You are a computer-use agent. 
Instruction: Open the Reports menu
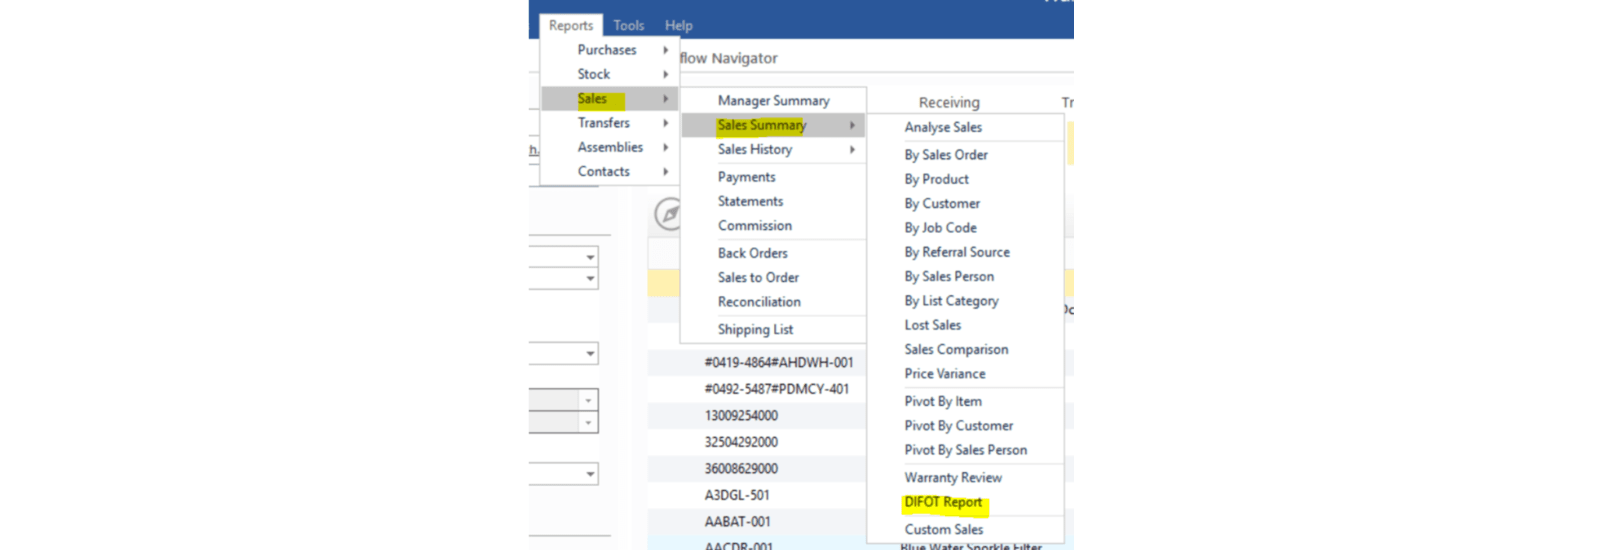[570, 25]
